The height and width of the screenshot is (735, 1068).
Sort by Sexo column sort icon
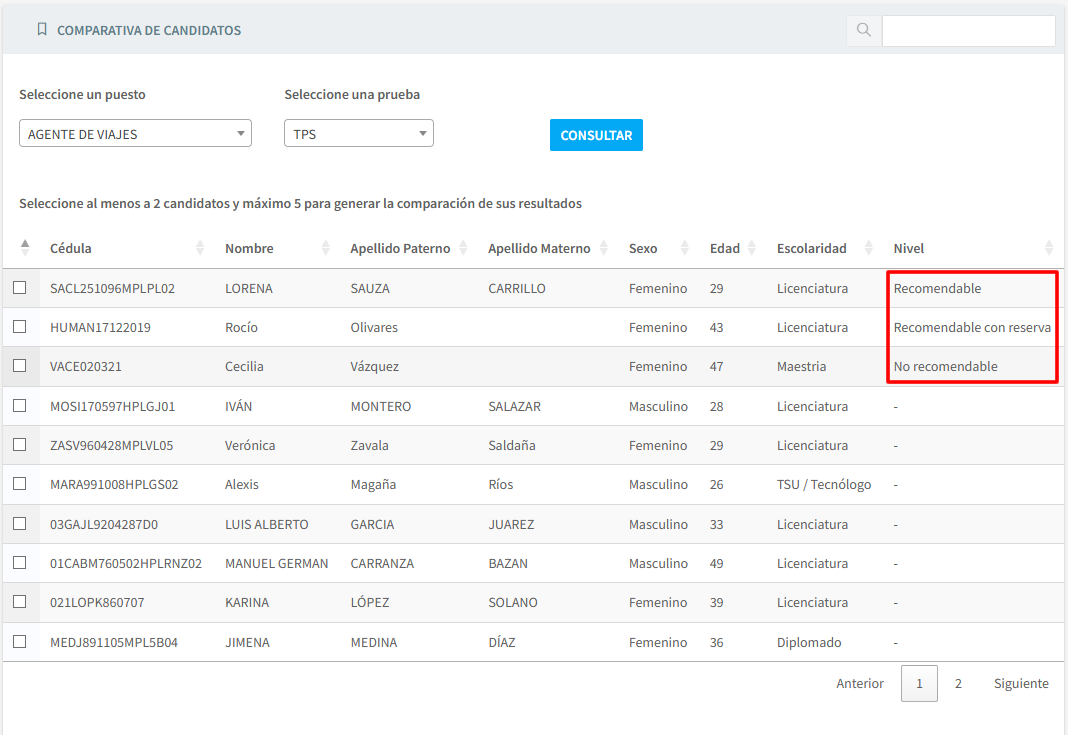(x=685, y=248)
